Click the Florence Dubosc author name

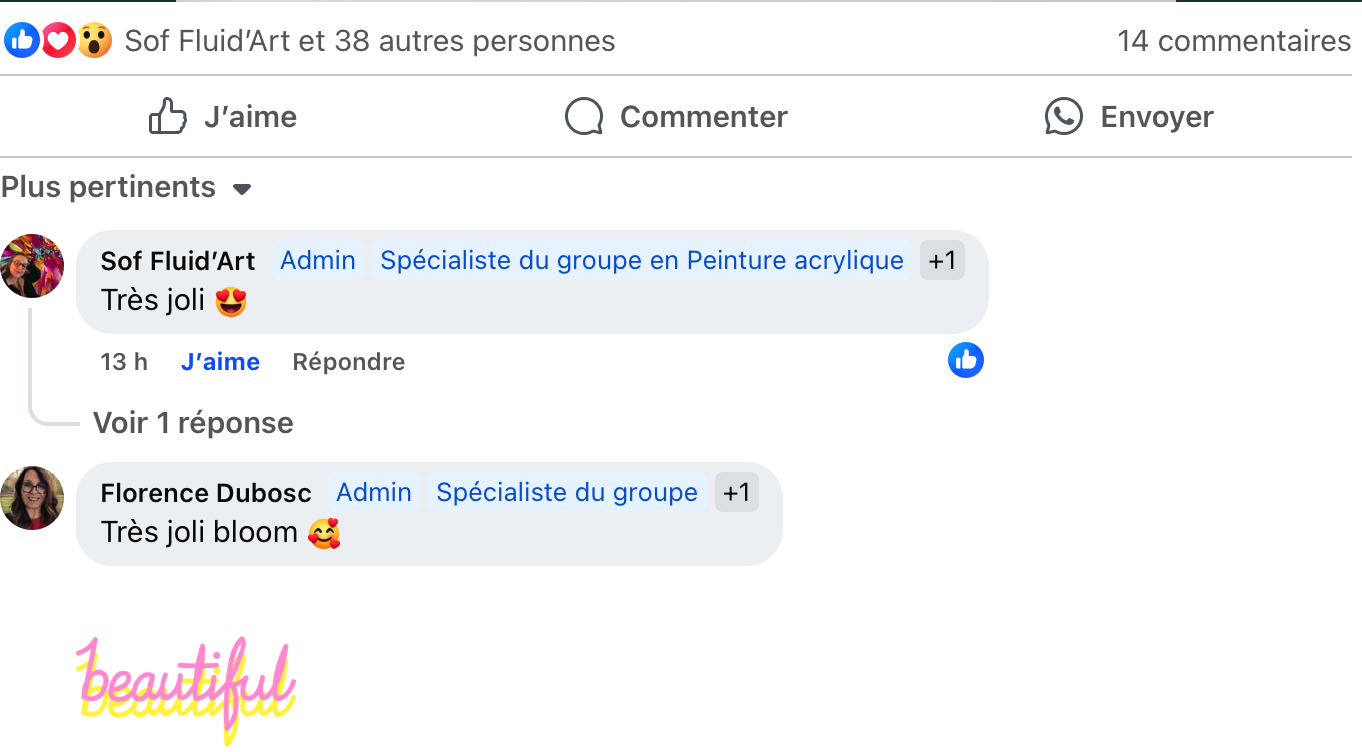coord(206,493)
